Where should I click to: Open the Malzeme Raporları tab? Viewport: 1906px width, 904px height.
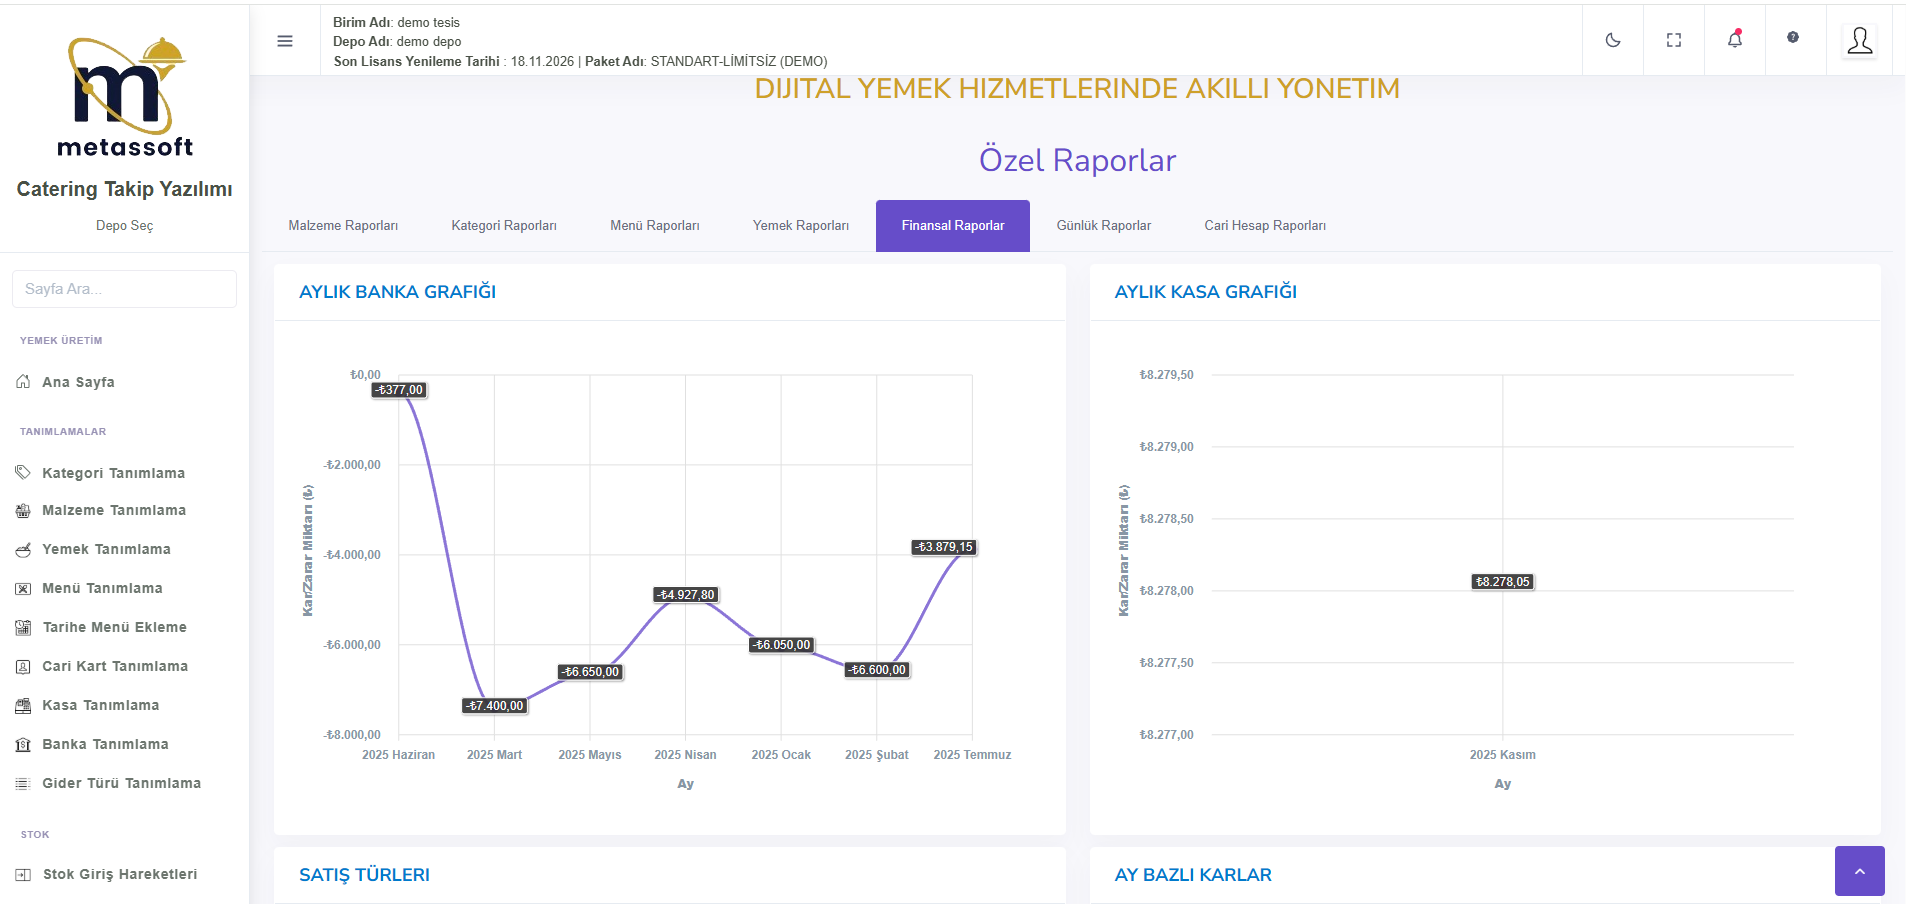343,226
